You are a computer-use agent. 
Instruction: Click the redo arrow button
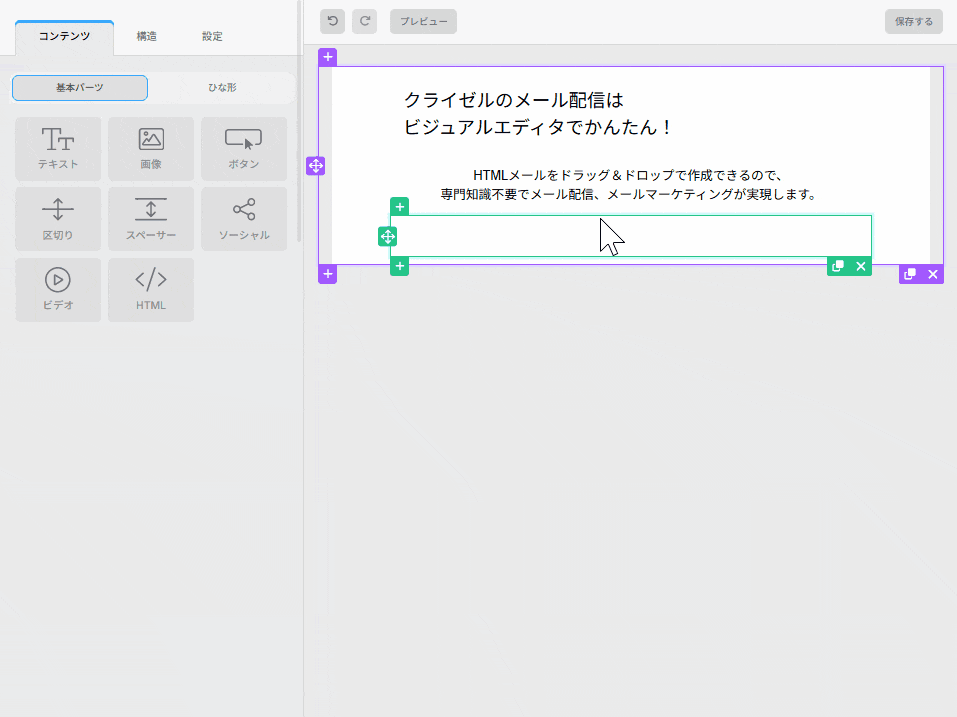364,21
